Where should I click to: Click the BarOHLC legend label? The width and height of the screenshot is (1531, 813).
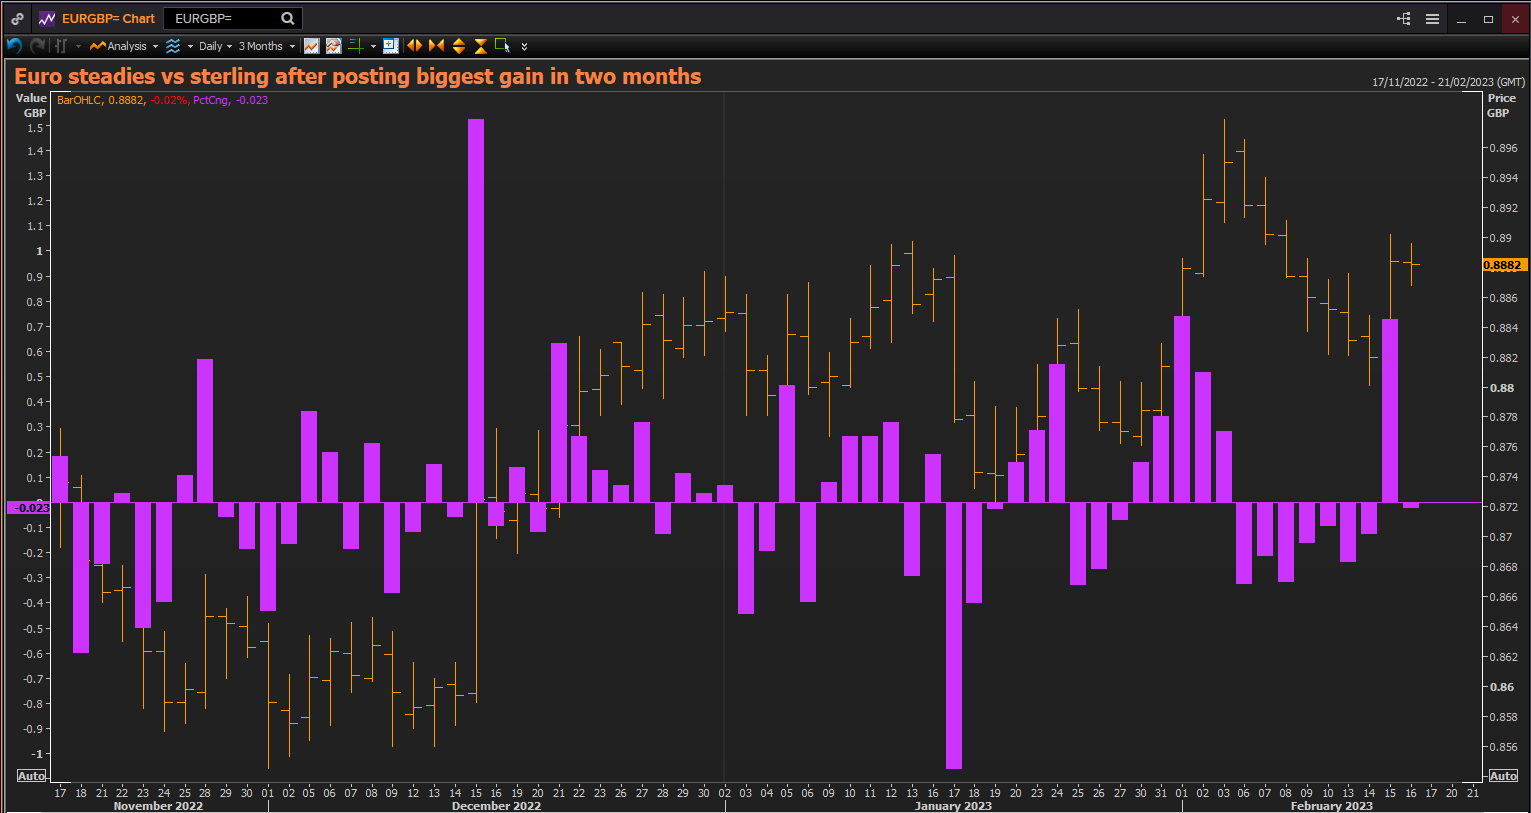coord(79,100)
